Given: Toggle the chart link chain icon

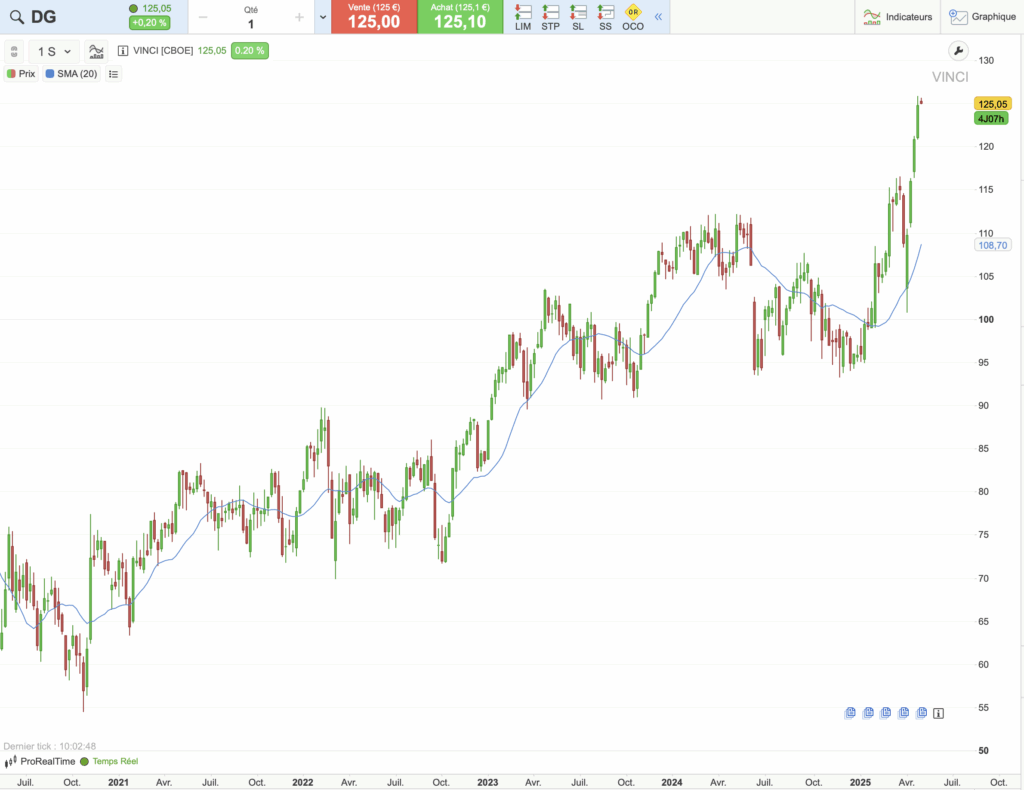Looking at the screenshot, I should (14, 52).
